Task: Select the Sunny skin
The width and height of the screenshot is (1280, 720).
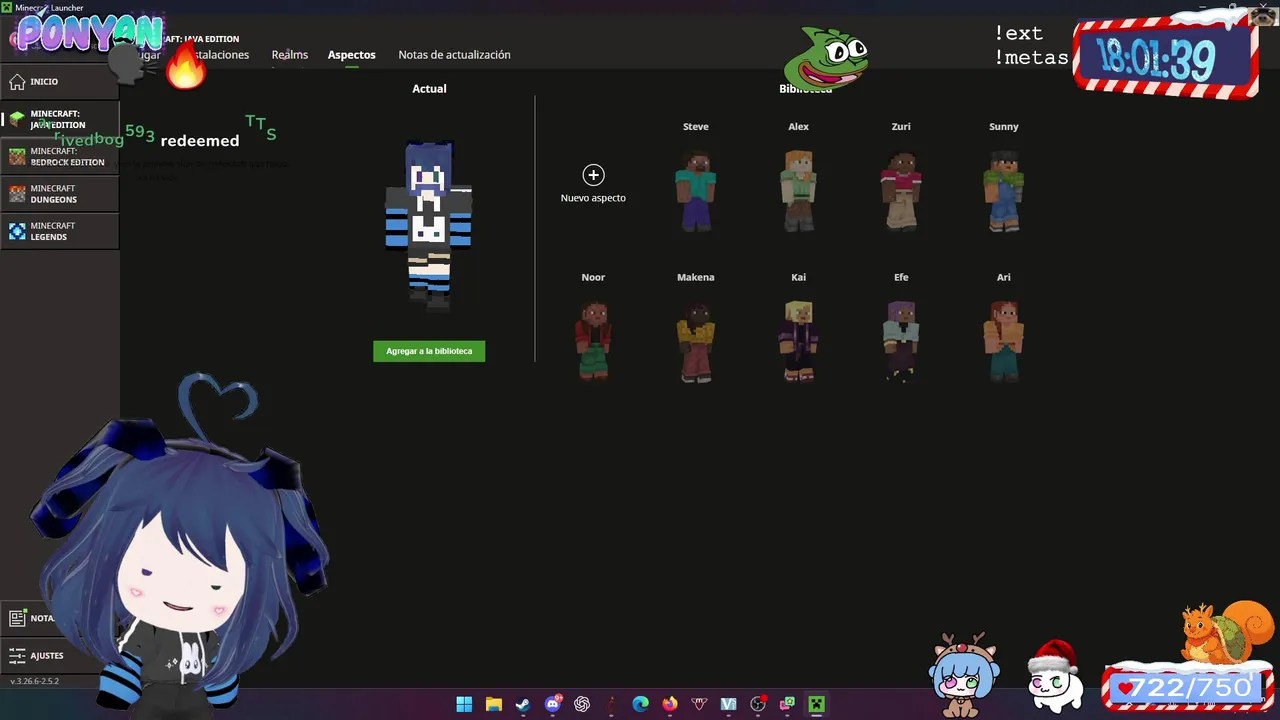Action: [1003, 190]
